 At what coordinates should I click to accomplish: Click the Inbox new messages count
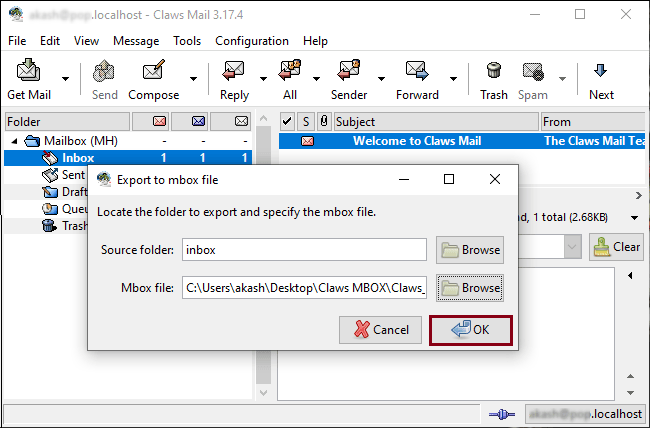click(163, 158)
